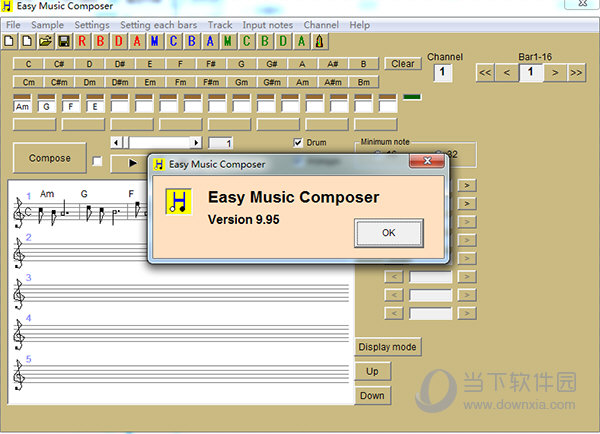The height and width of the screenshot is (434, 600).
Task: Insert the G# chord button
Action: click(272, 64)
